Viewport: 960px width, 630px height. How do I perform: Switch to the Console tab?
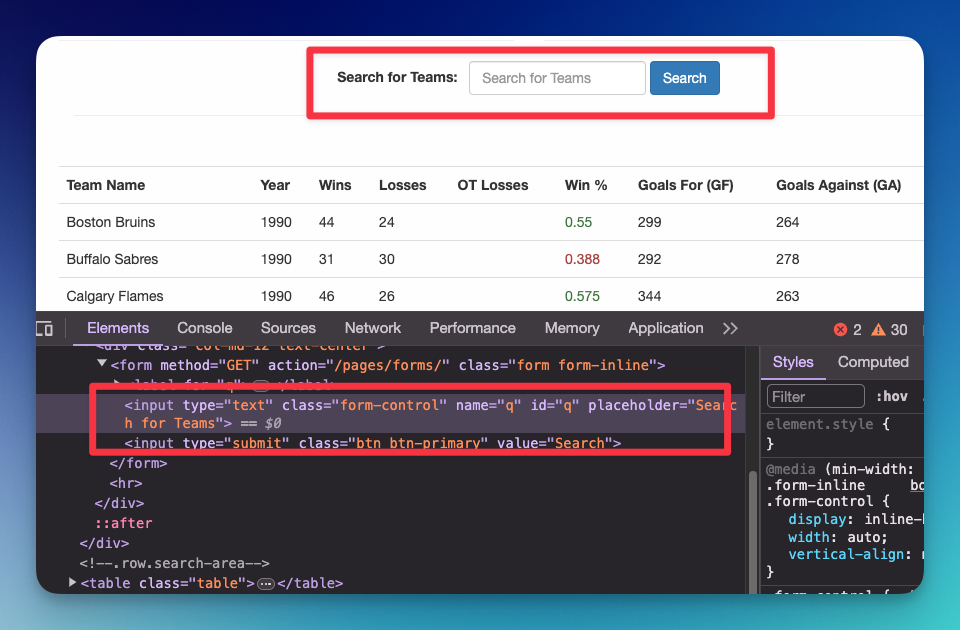(x=204, y=328)
